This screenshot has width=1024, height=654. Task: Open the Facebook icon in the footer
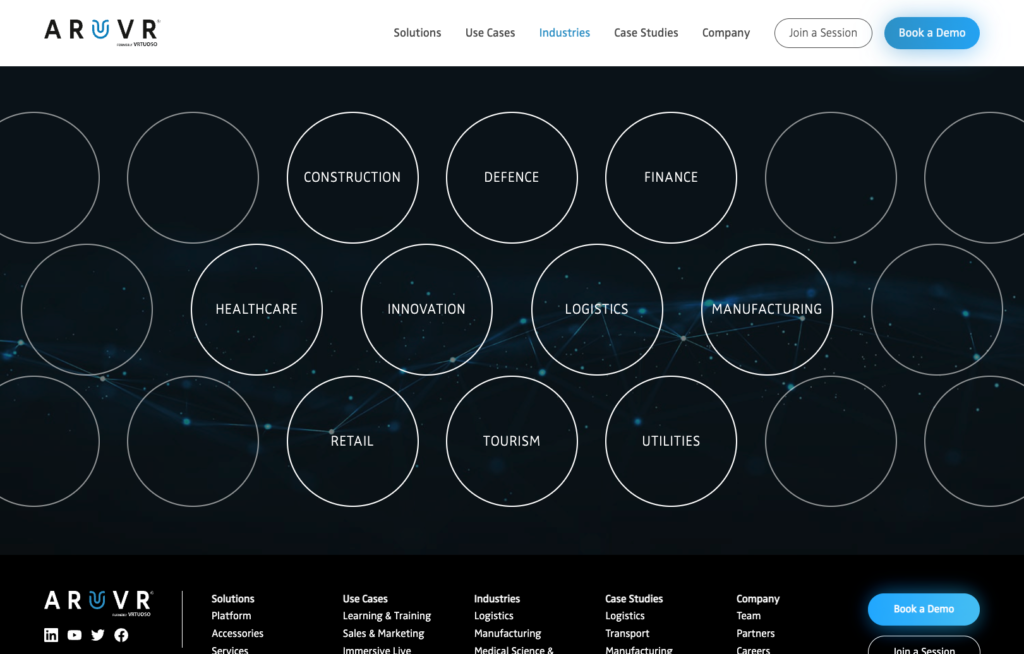pyautogui.click(x=121, y=635)
